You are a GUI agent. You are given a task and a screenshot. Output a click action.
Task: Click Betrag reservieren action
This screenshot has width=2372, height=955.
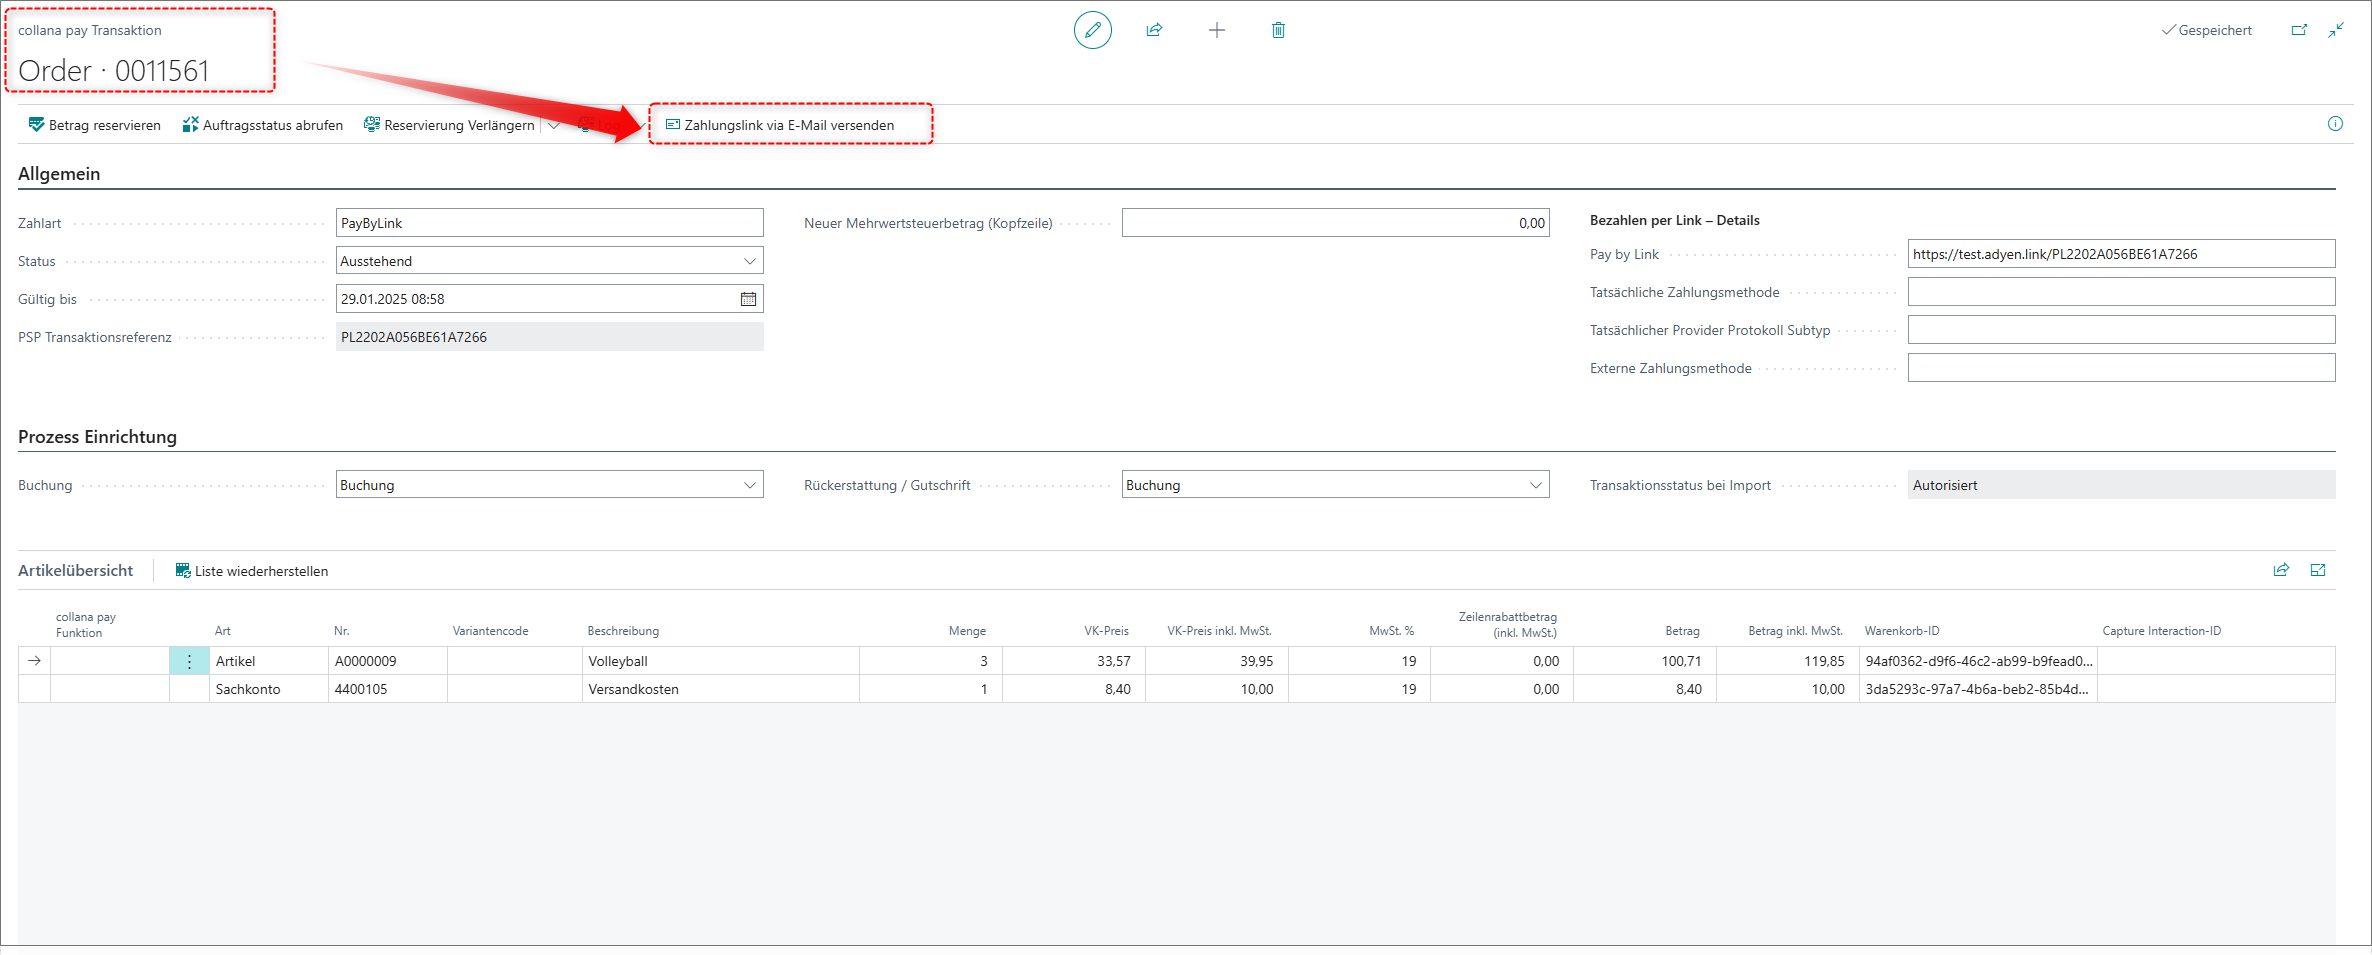(95, 125)
